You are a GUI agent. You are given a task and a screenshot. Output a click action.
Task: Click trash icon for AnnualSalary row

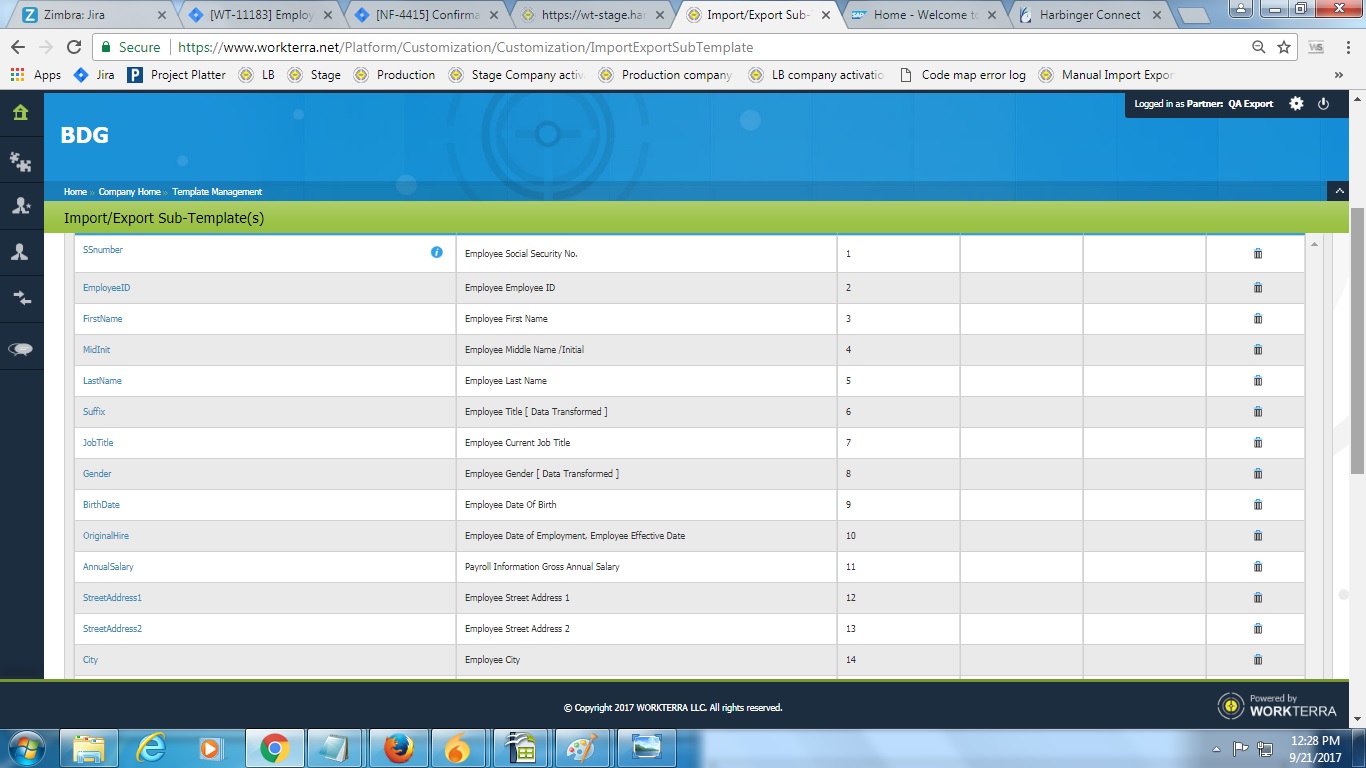coord(1257,567)
